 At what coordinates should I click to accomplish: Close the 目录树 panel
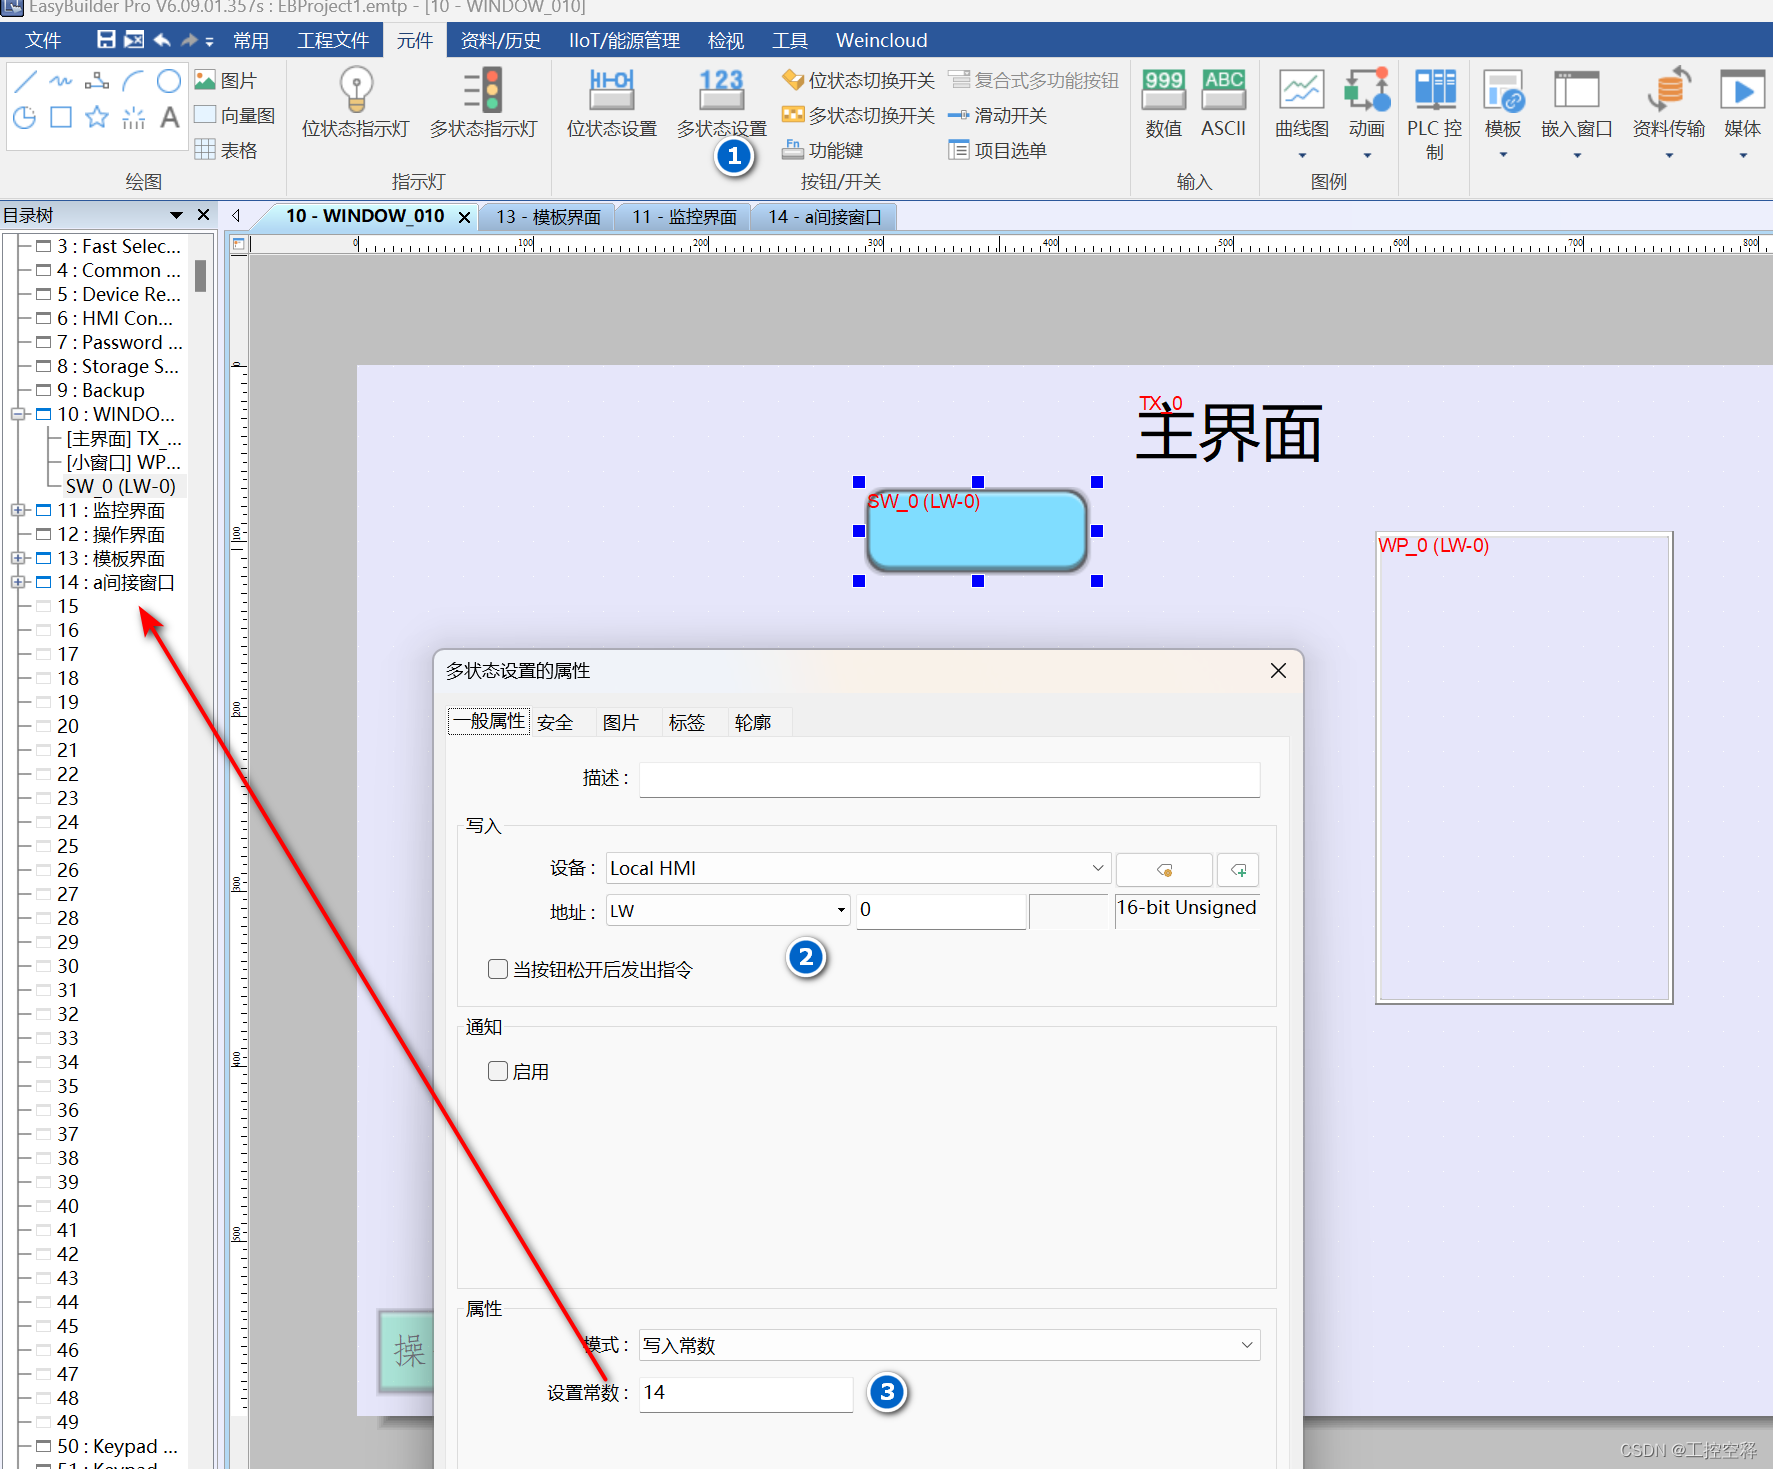[x=203, y=215]
